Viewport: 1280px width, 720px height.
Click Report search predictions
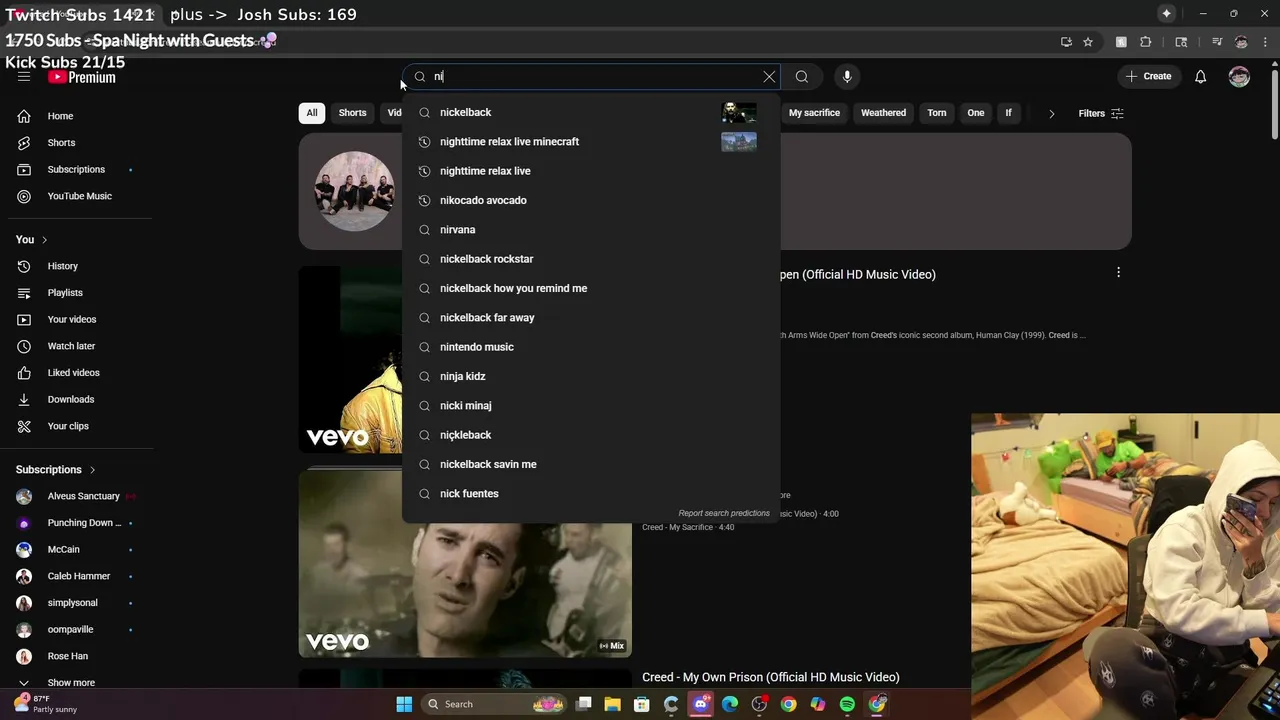(724, 513)
